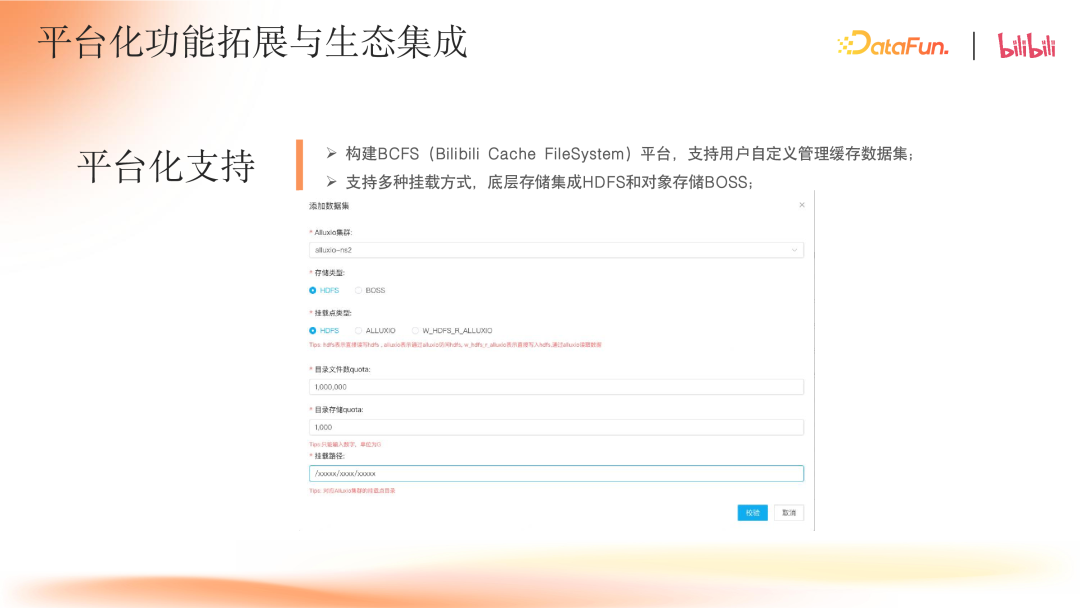The image size is (1080, 608).
Task: Focus the 挂载路径 path input field
Action: 556,474
